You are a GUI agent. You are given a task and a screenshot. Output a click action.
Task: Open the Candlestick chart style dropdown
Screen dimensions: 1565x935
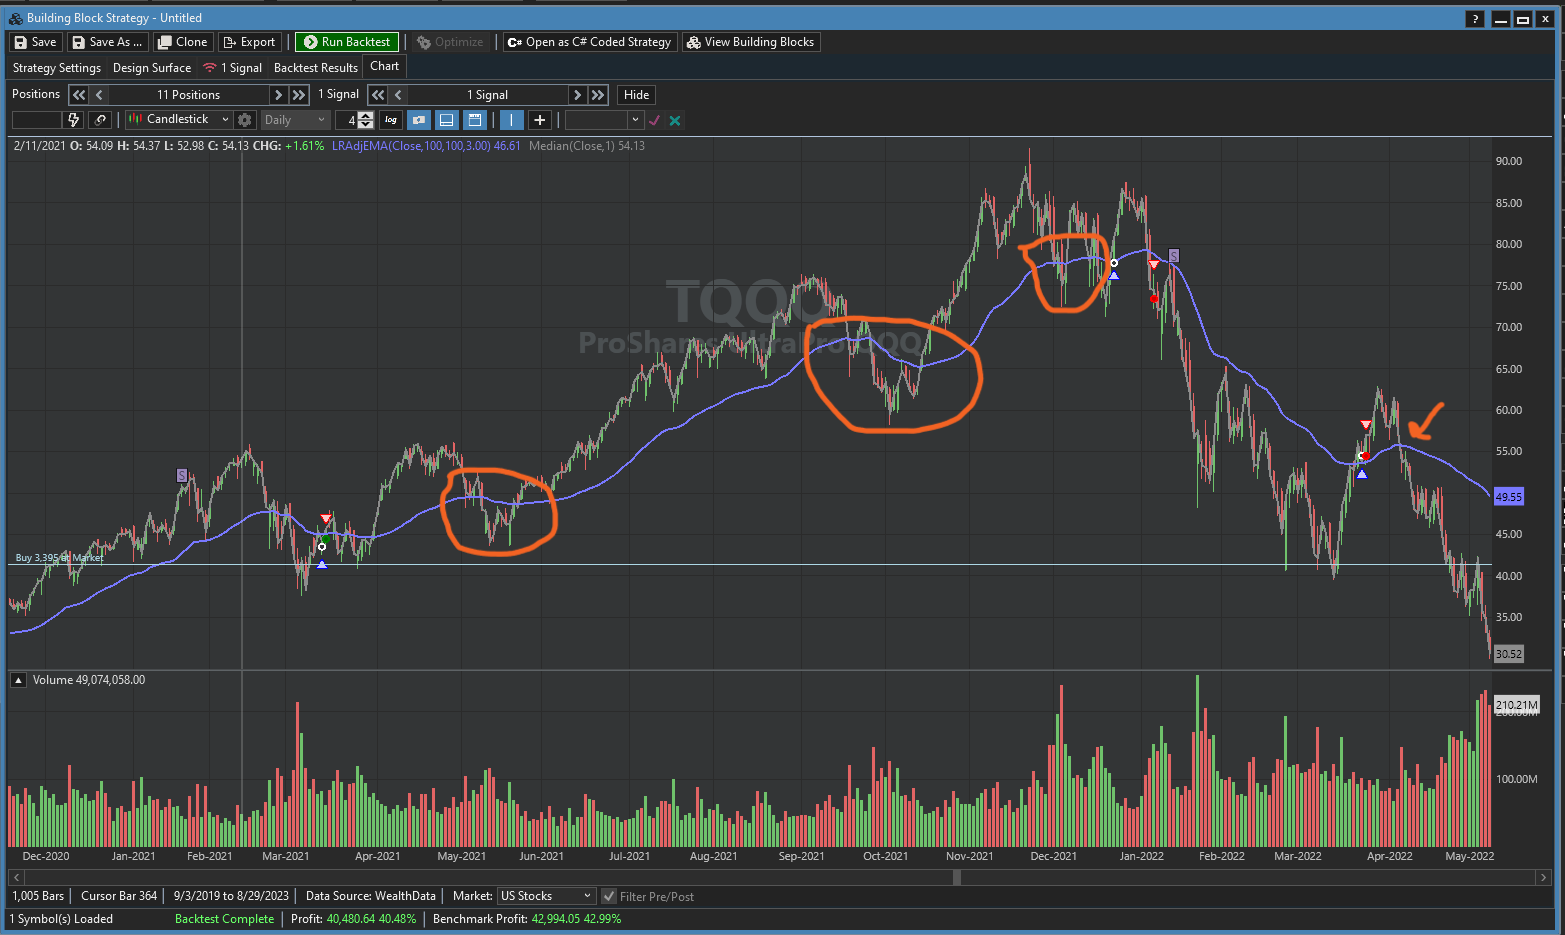click(179, 120)
